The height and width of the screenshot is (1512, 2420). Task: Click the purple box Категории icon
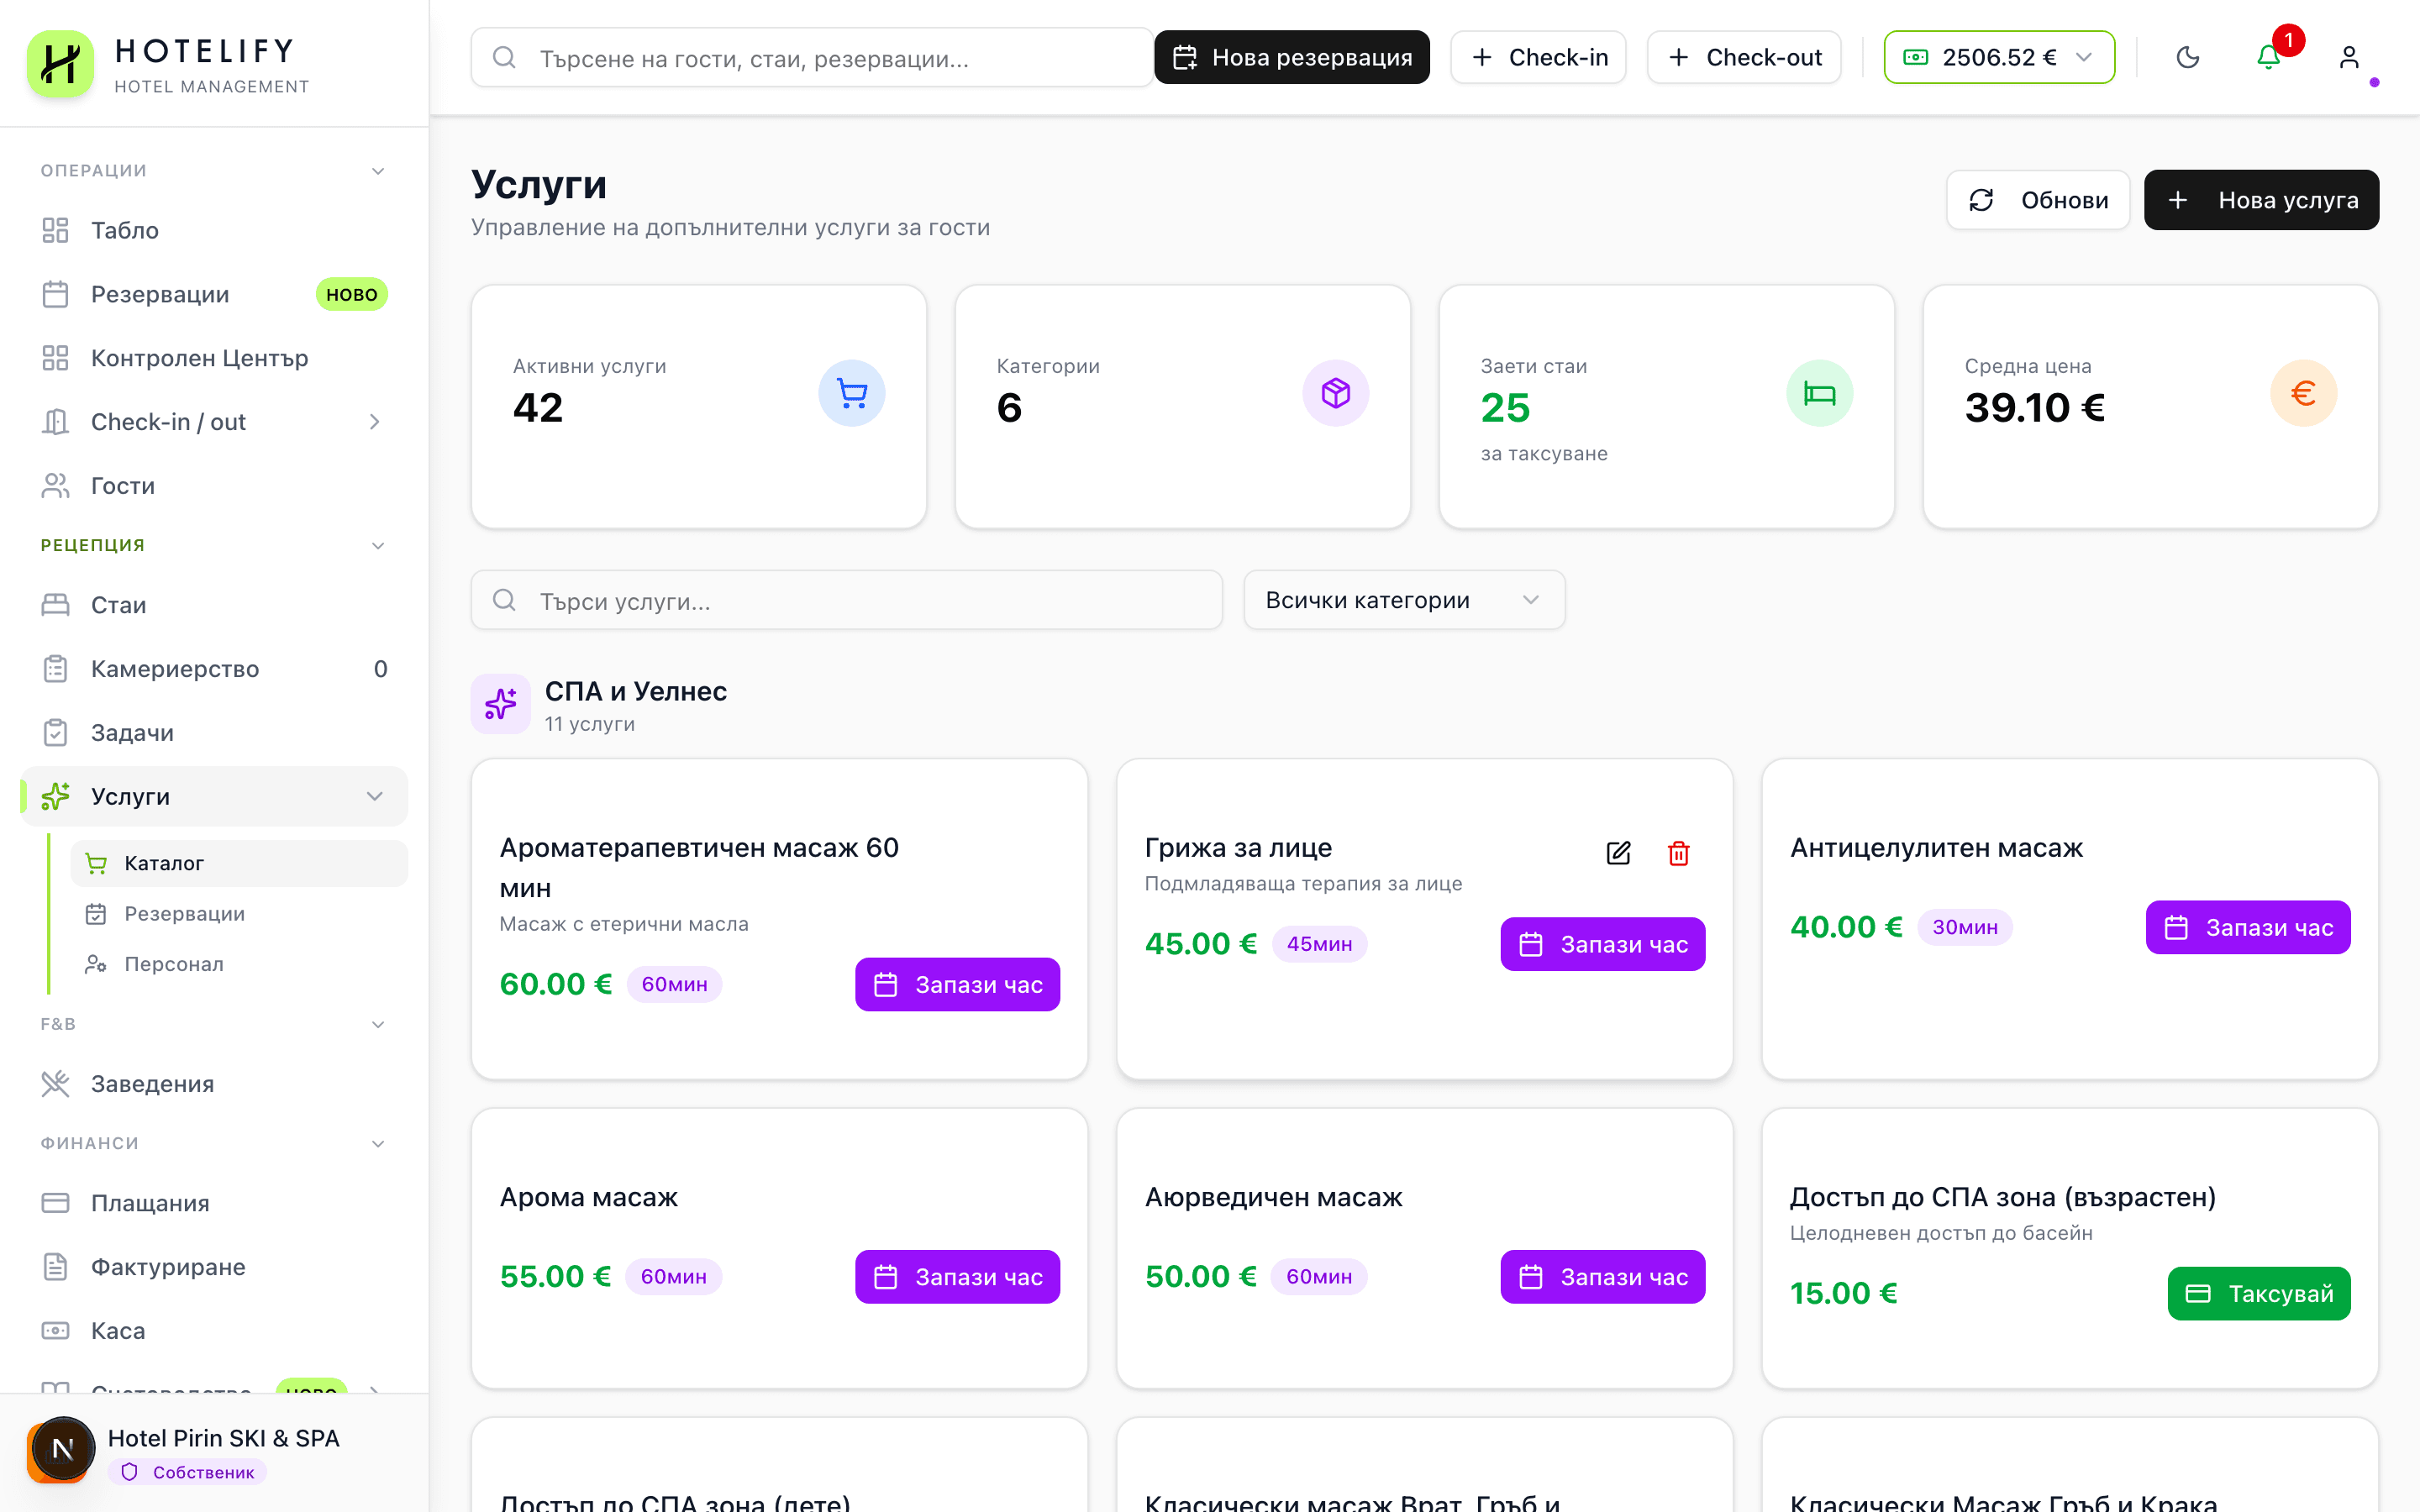tap(1335, 393)
